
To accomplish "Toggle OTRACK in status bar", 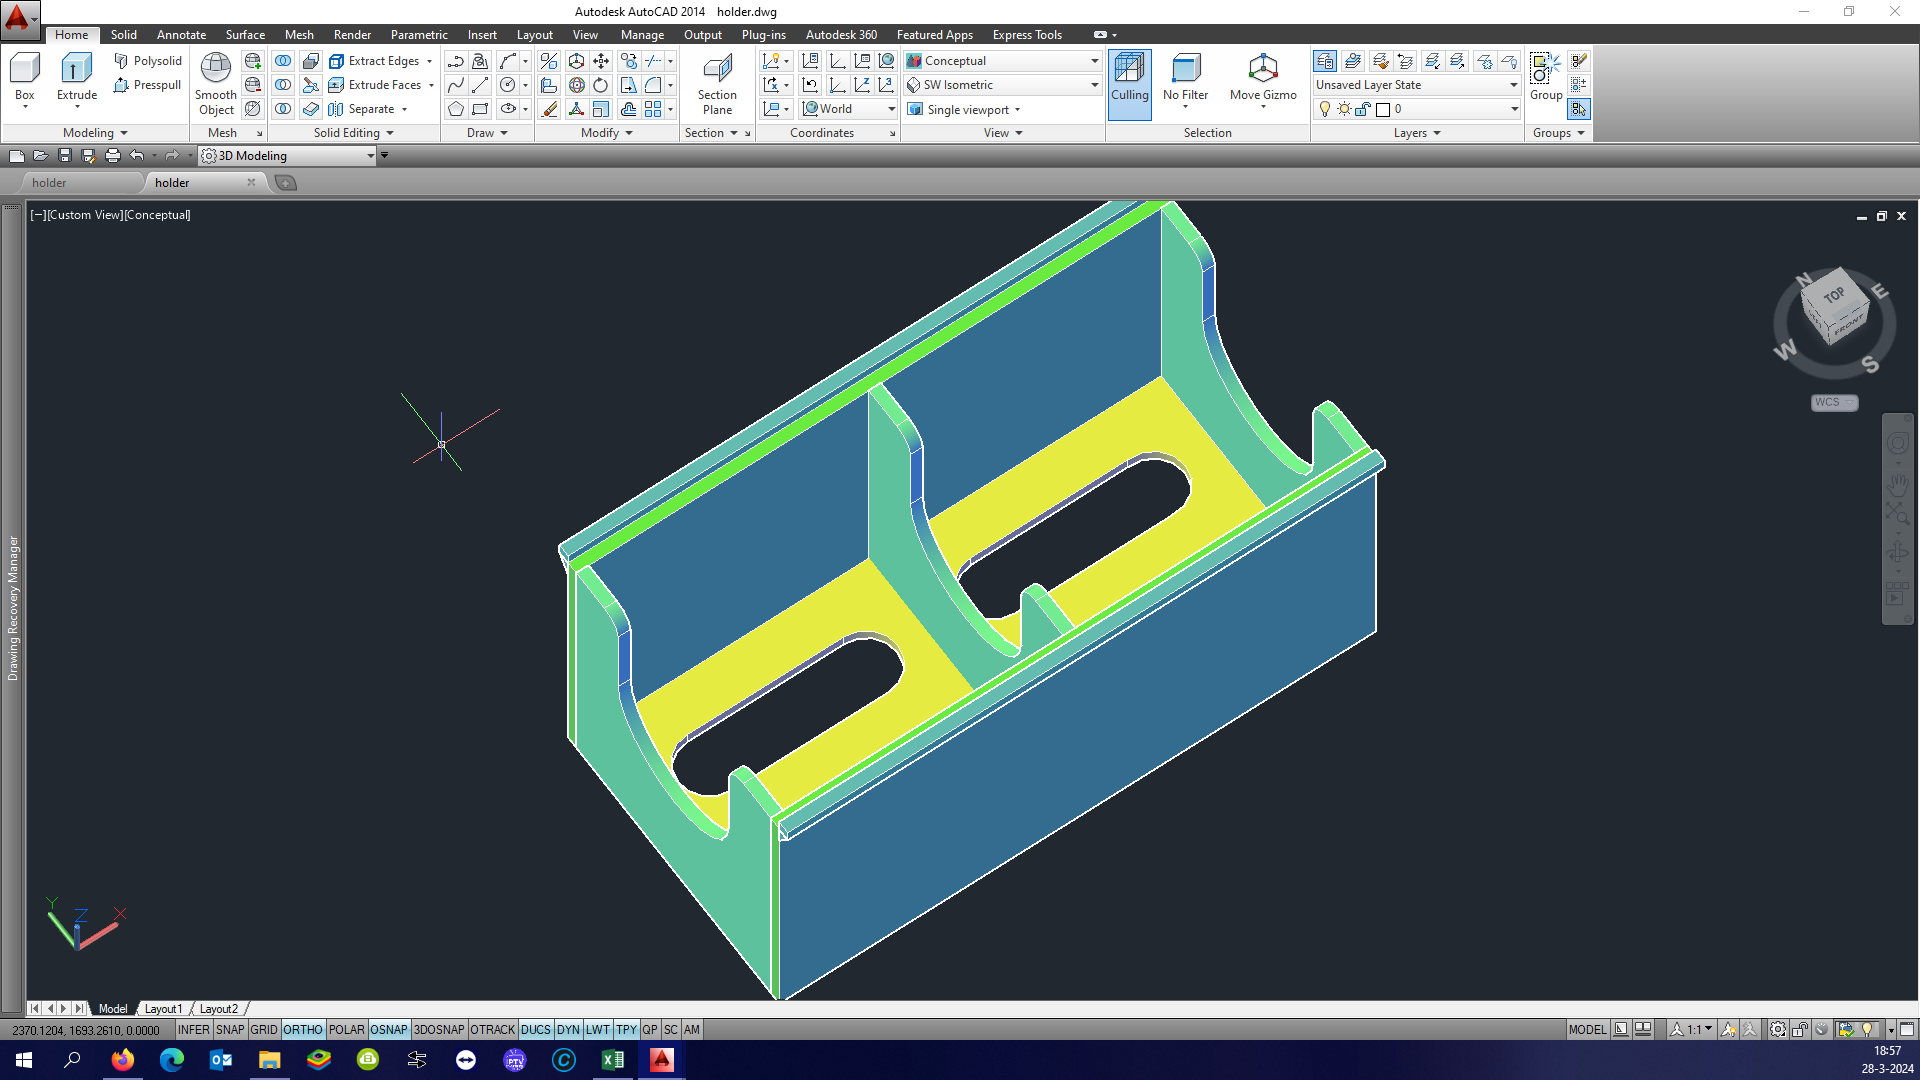I will [x=493, y=1030].
